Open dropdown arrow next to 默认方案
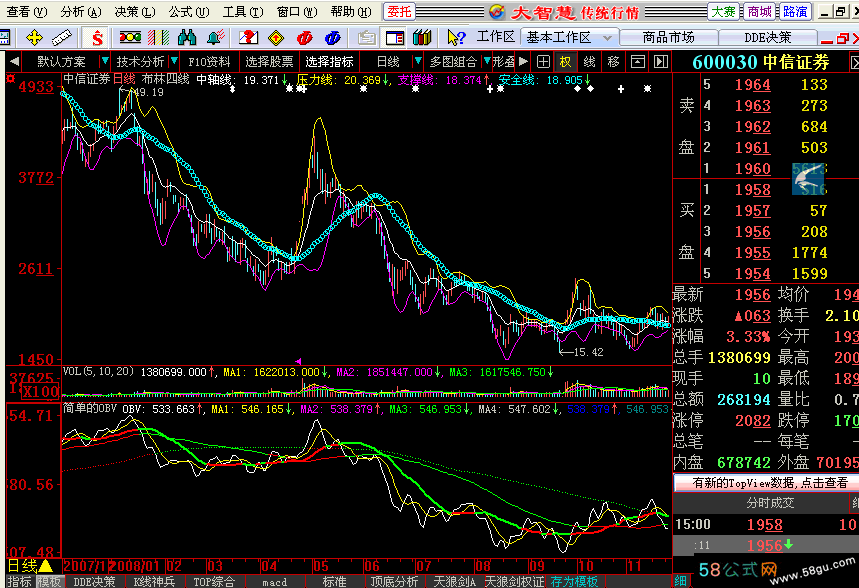 (x=105, y=61)
